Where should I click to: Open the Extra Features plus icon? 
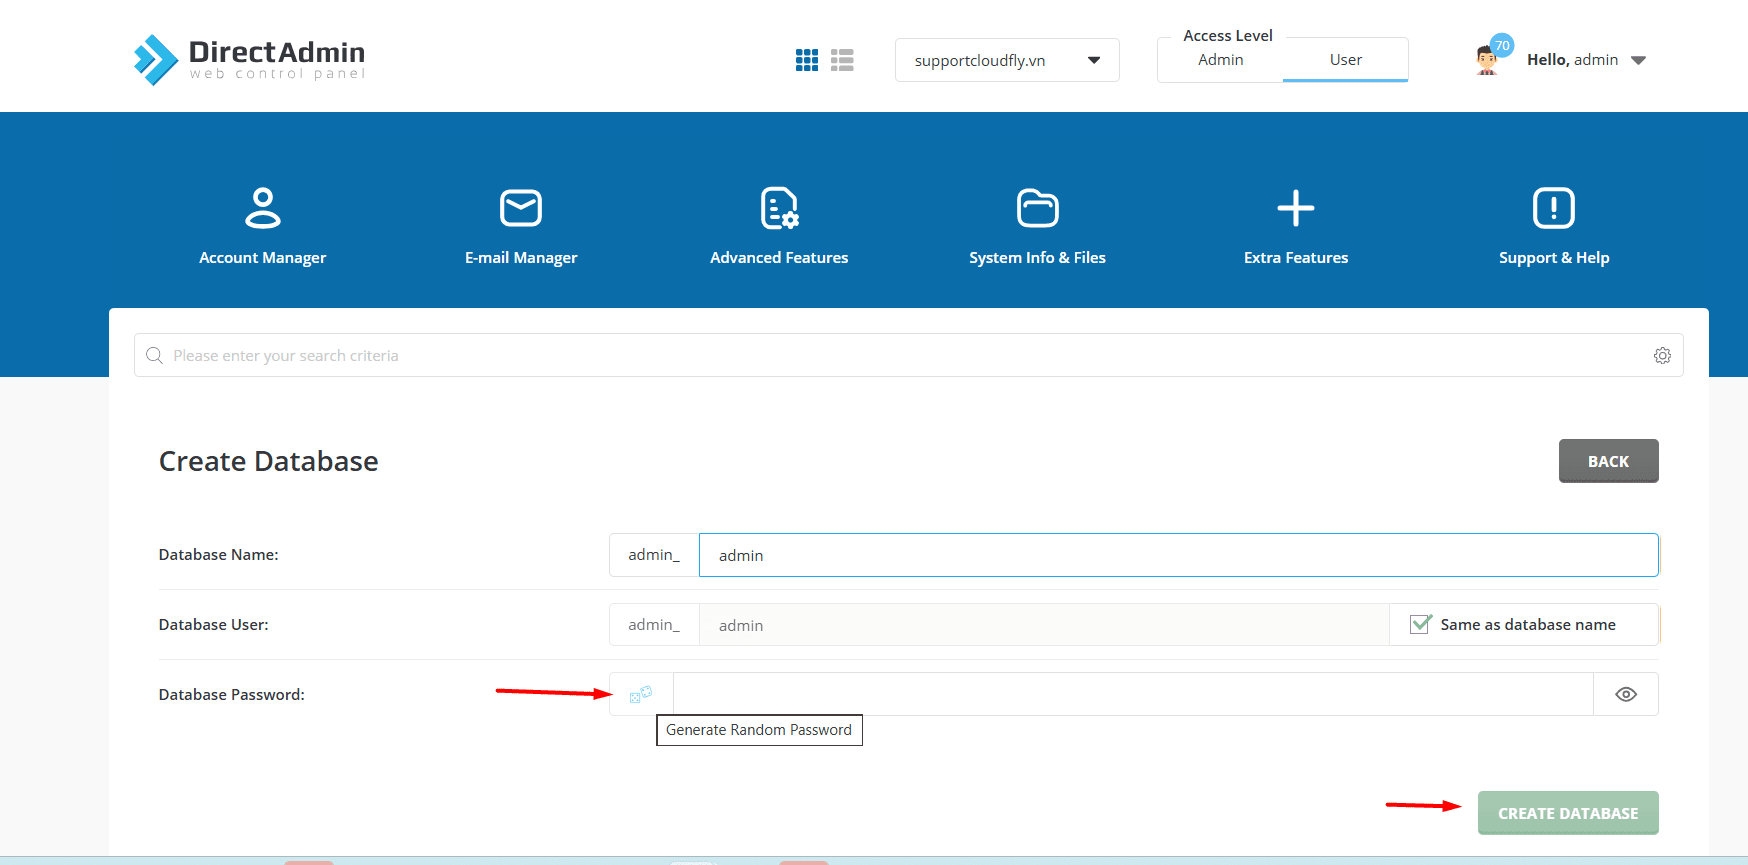[1295, 209]
